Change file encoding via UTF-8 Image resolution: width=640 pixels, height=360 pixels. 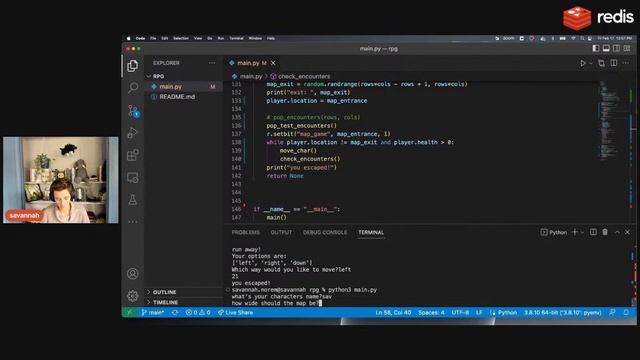coord(460,313)
